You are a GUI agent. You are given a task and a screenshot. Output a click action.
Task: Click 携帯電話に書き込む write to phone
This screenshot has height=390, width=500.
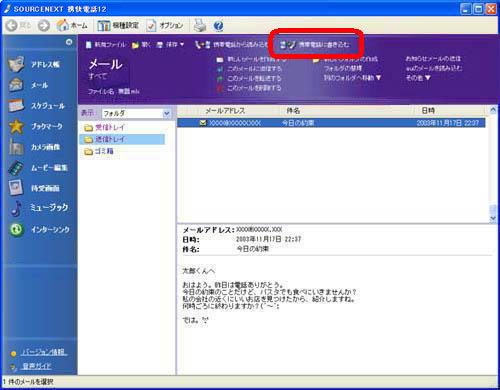click(315, 45)
